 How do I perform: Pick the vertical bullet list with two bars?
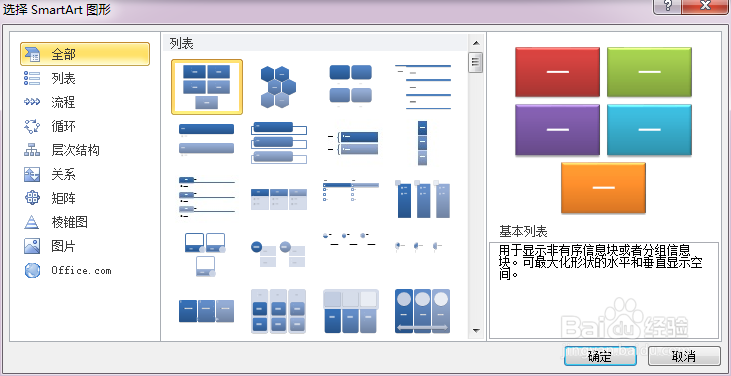207,139
